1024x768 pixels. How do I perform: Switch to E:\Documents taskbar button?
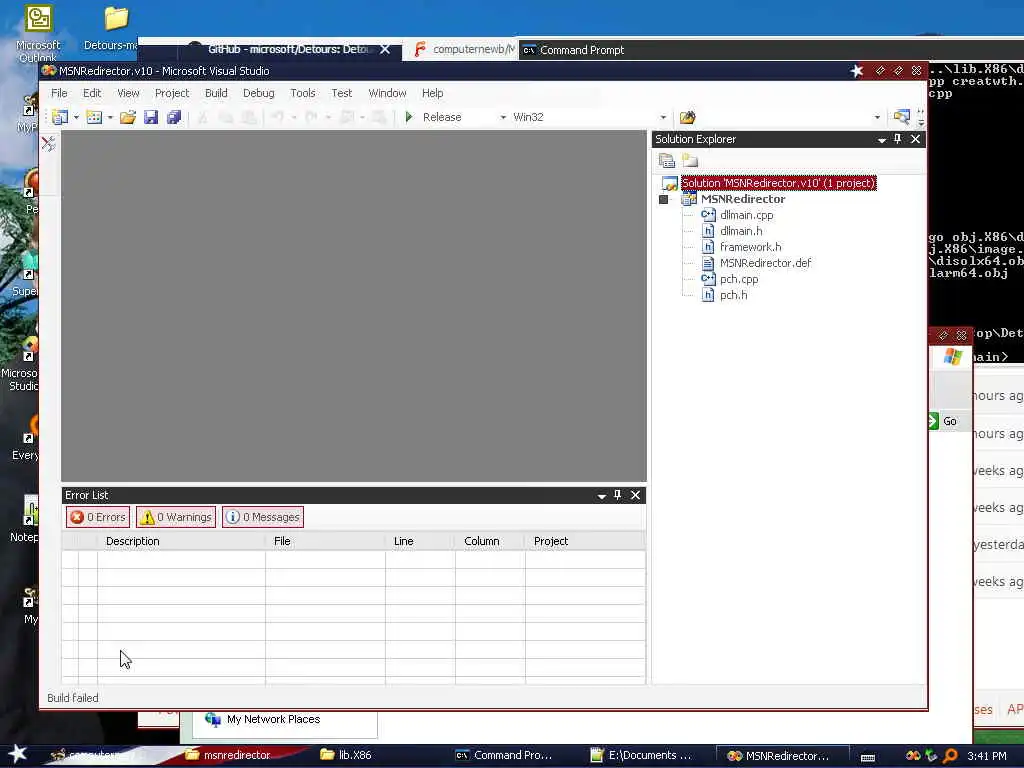pyautogui.click(x=641, y=755)
